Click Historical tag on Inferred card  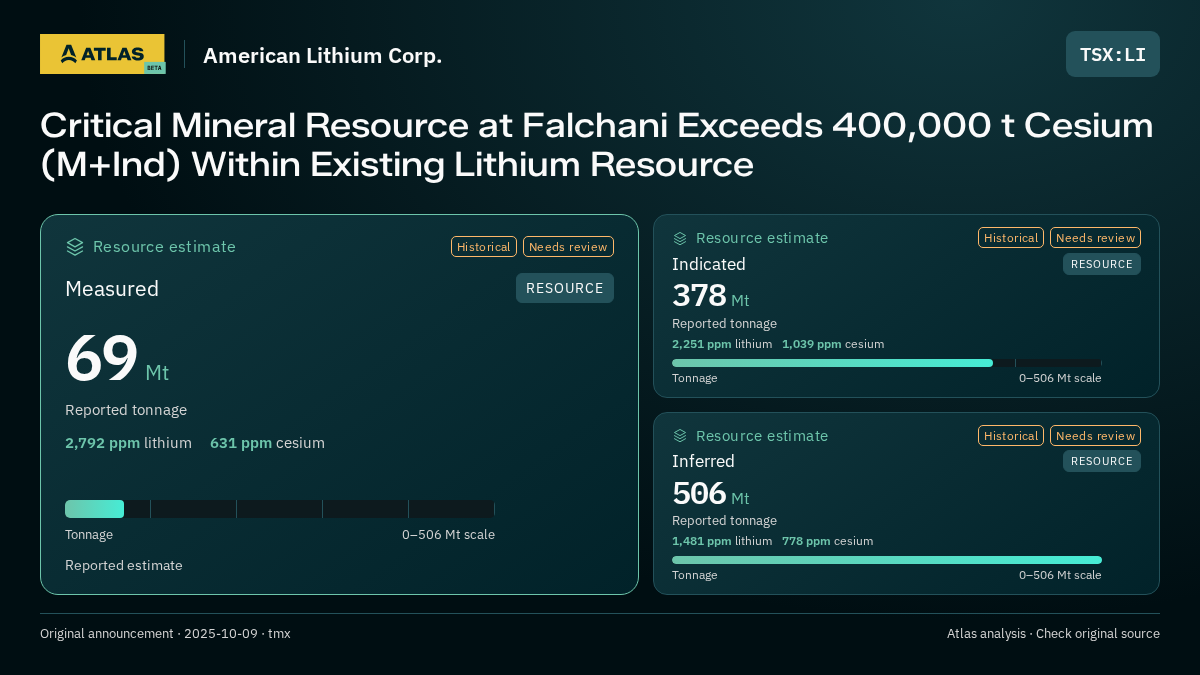point(1011,436)
